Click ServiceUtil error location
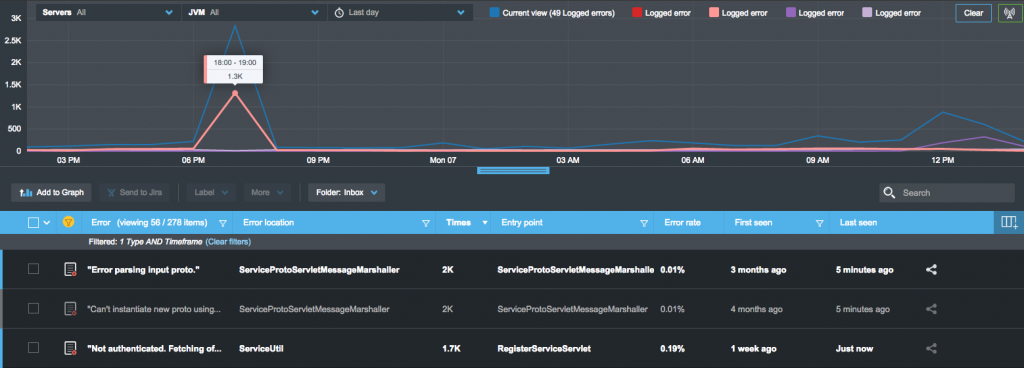Screen dimensions: 1024x368 (261, 348)
